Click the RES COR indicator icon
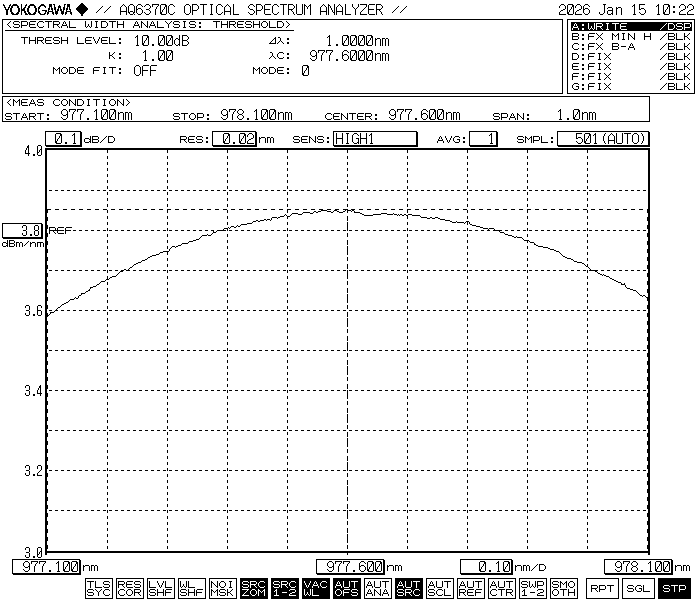The image size is (700, 600). coord(130,589)
